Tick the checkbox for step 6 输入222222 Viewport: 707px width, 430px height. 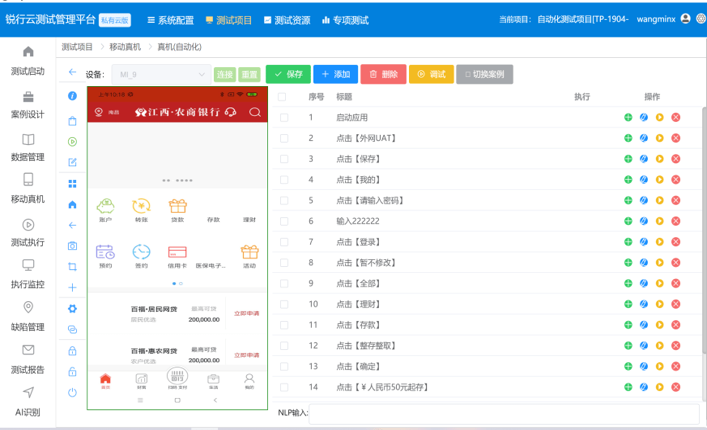pos(283,221)
